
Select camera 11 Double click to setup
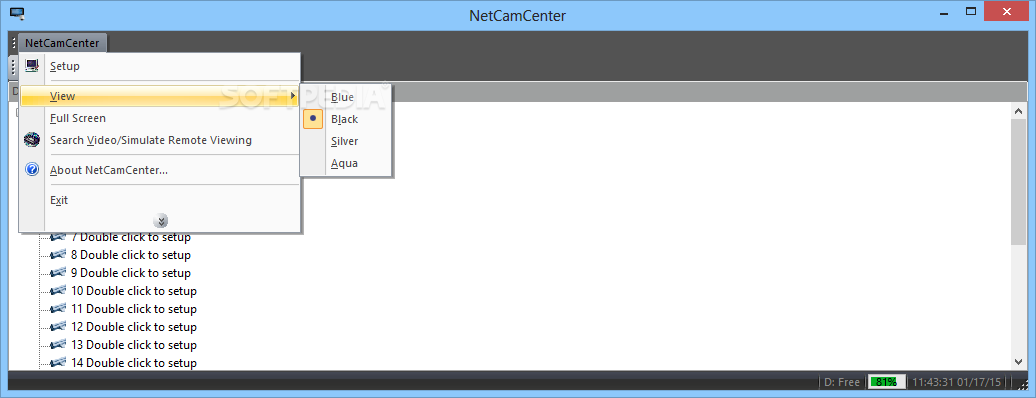(x=133, y=309)
